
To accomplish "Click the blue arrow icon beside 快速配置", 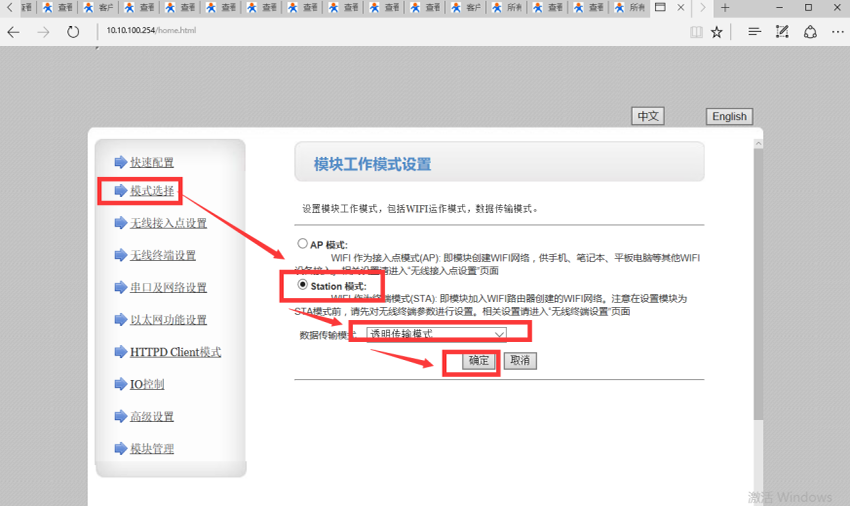I will 120,162.
